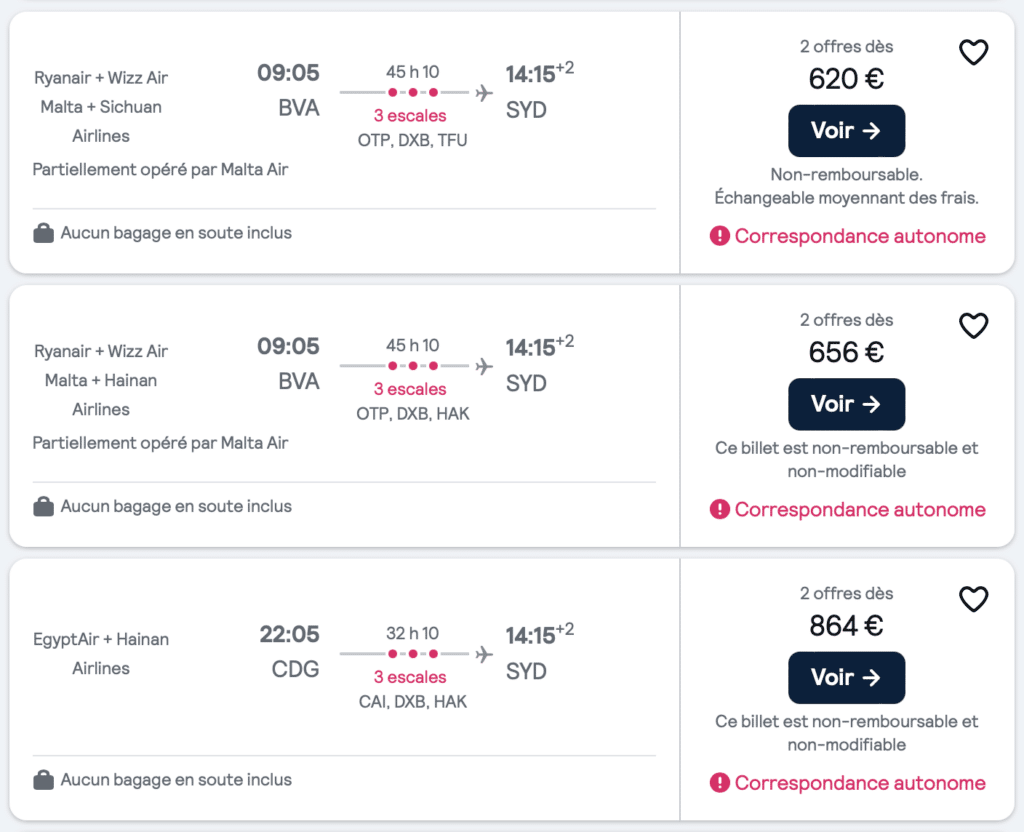View the 864 € offer details
Viewport: 1024px width, 832px height.
click(x=846, y=677)
